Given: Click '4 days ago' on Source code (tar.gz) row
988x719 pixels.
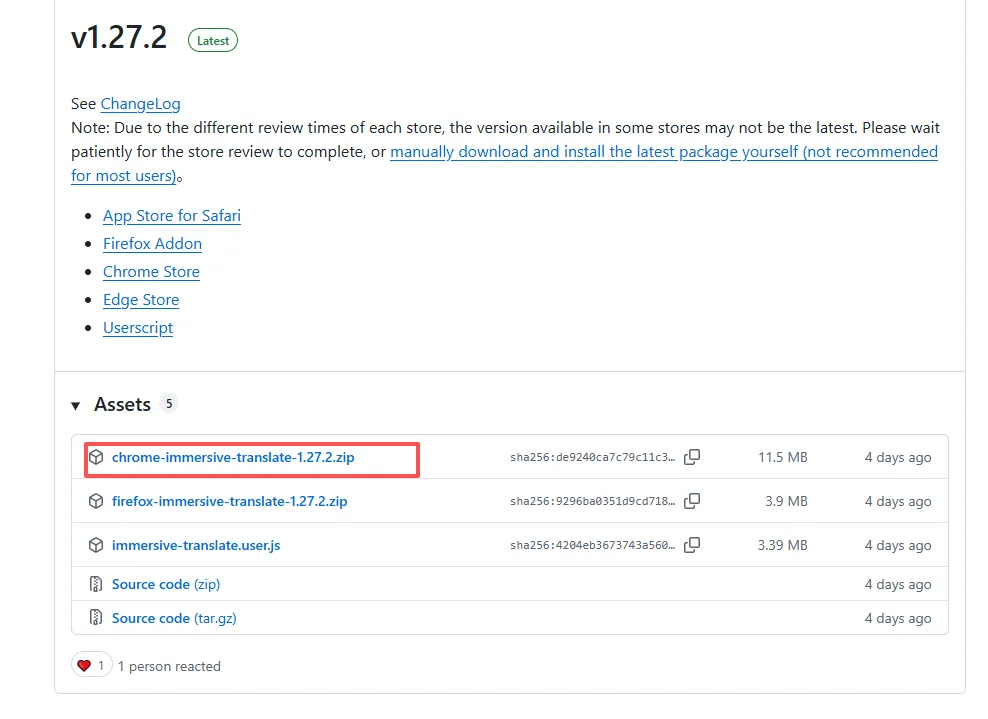Looking at the screenshot, I should click(x=898, y=619).
